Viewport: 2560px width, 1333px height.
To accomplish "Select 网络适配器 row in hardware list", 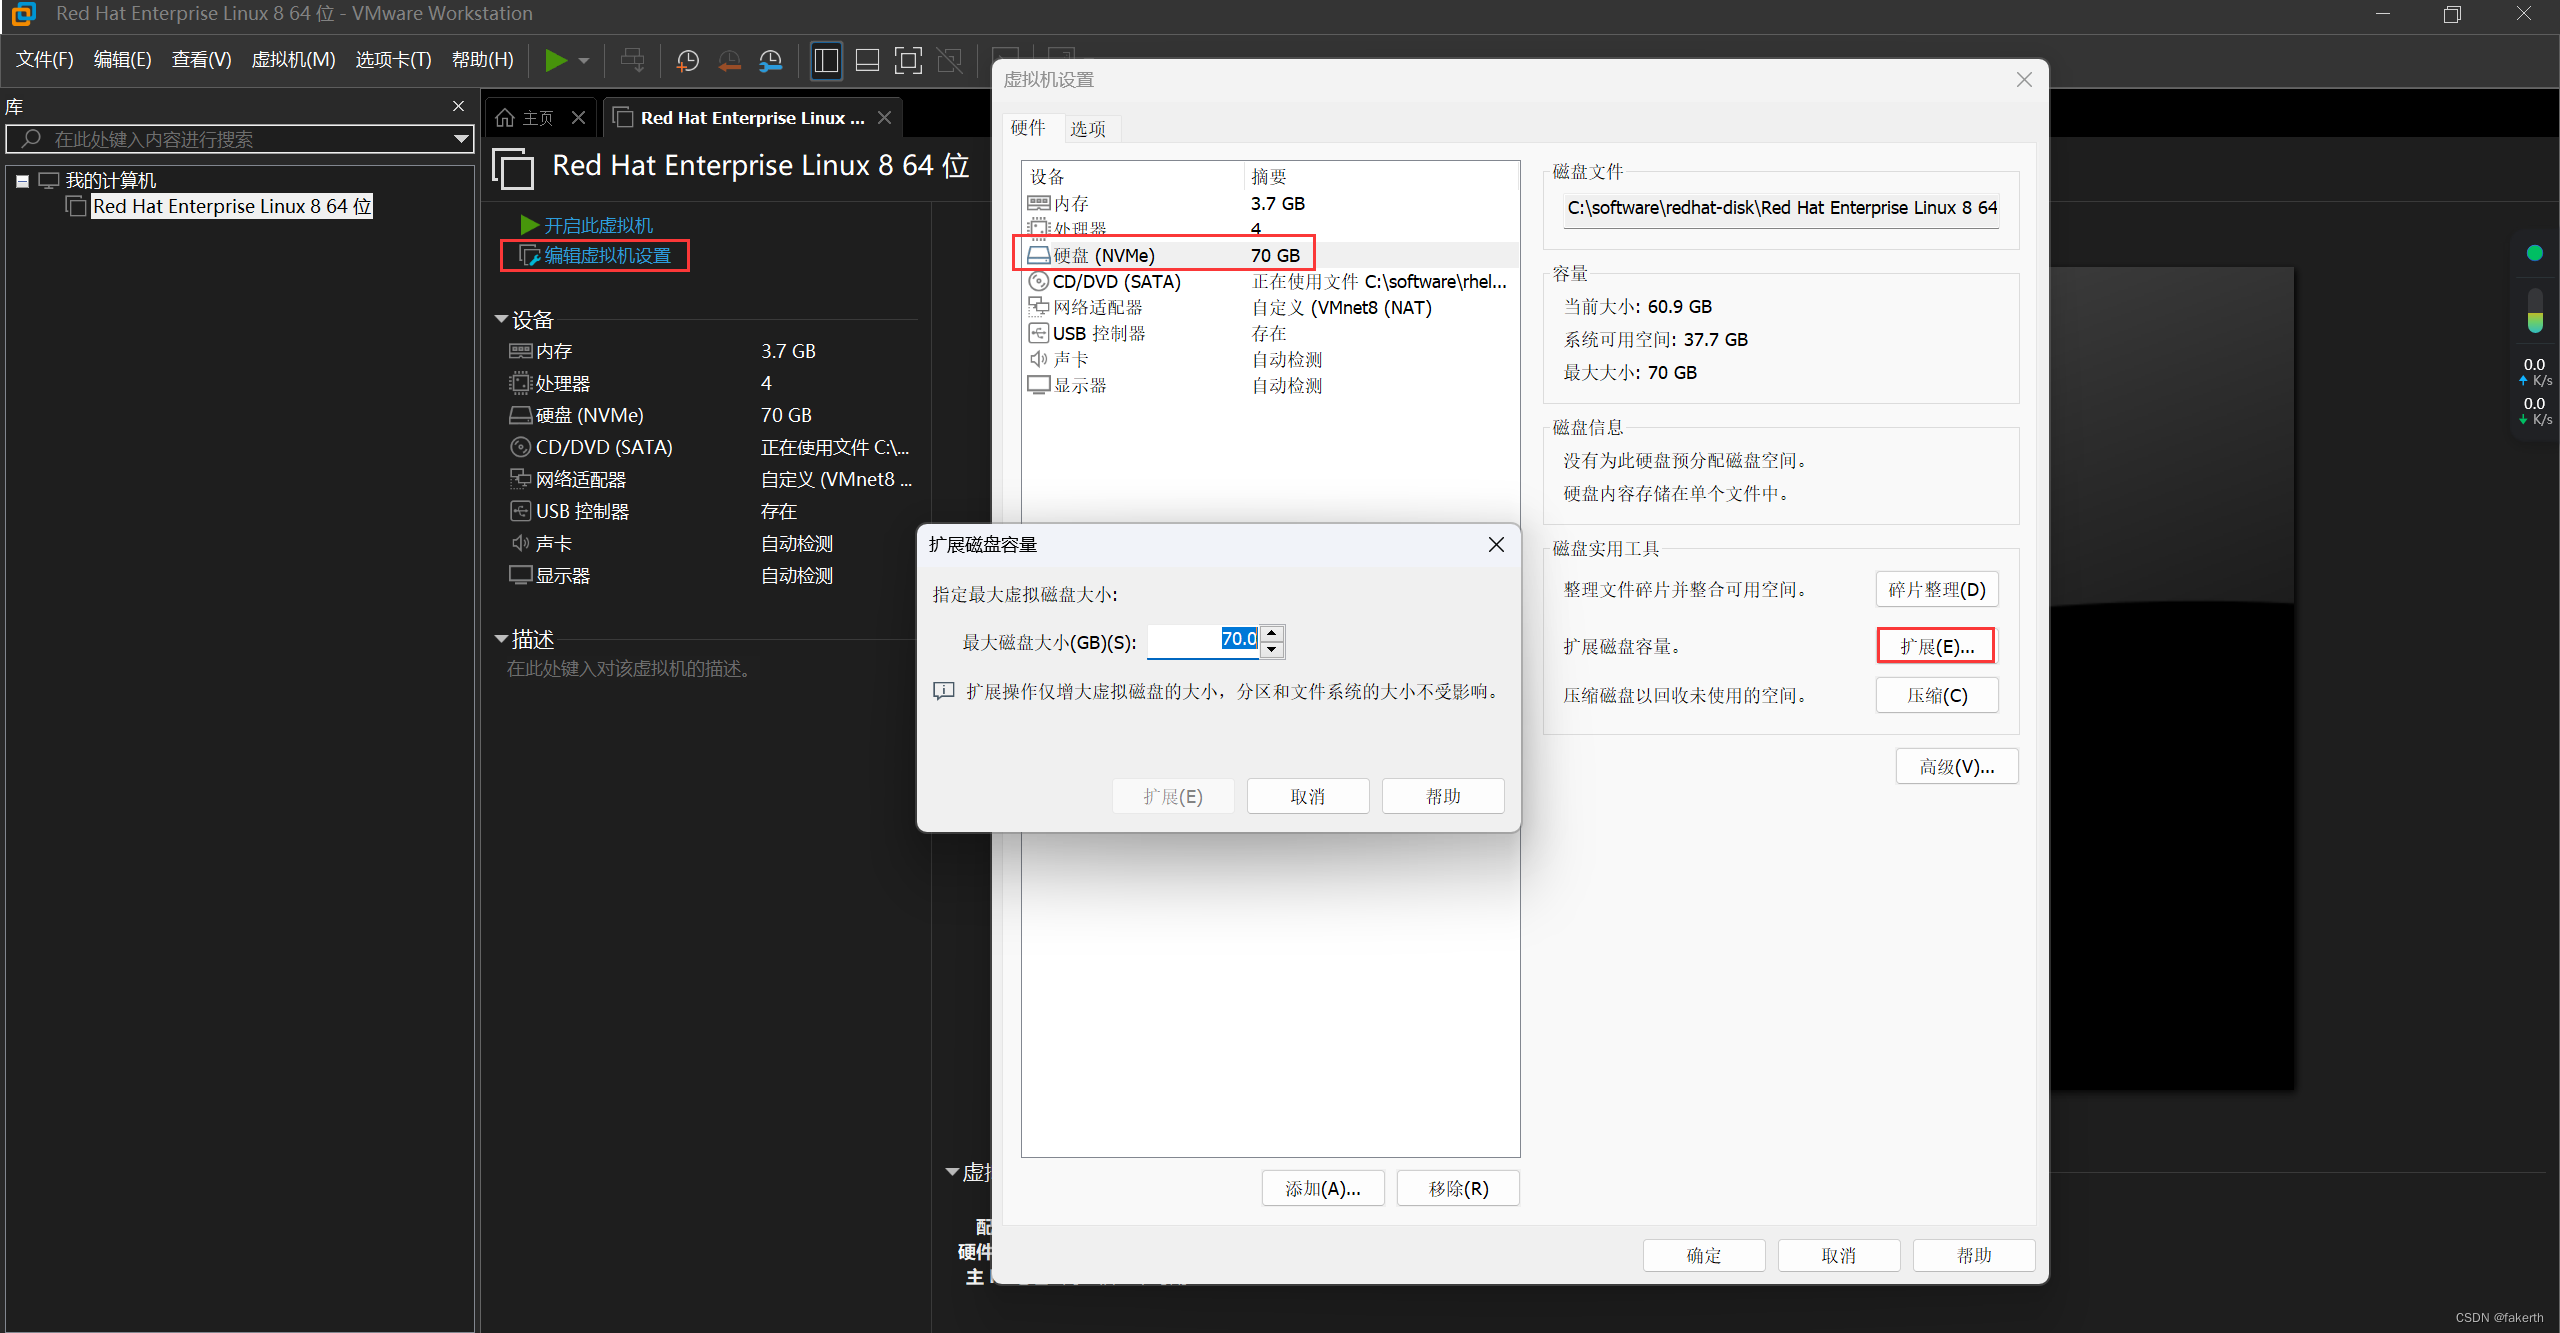I will (x=1270, y=307).
